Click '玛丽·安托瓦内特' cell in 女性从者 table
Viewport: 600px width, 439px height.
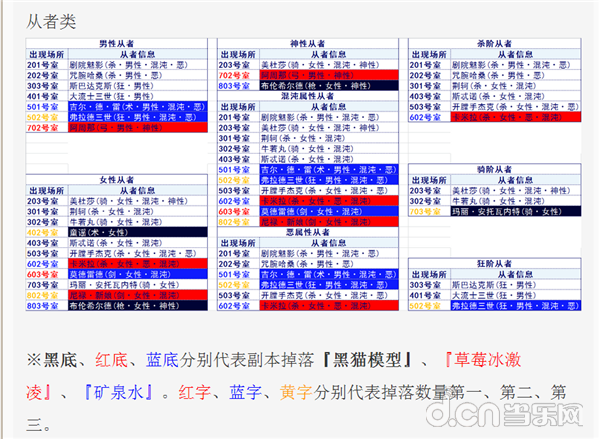click(138, 284)
